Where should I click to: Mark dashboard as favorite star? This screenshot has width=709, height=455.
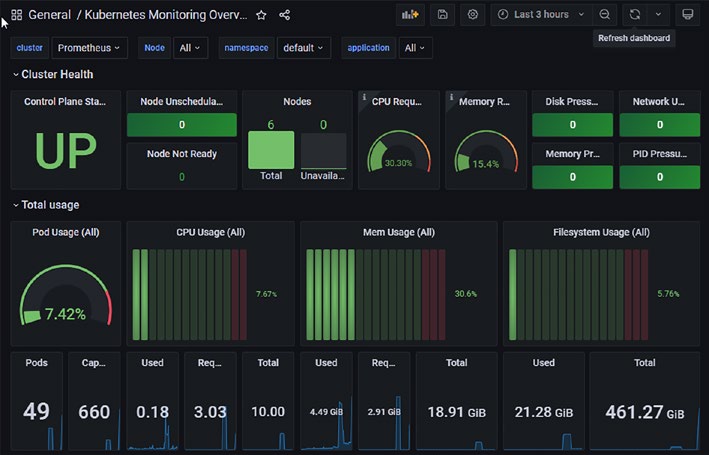pos(261,15)
